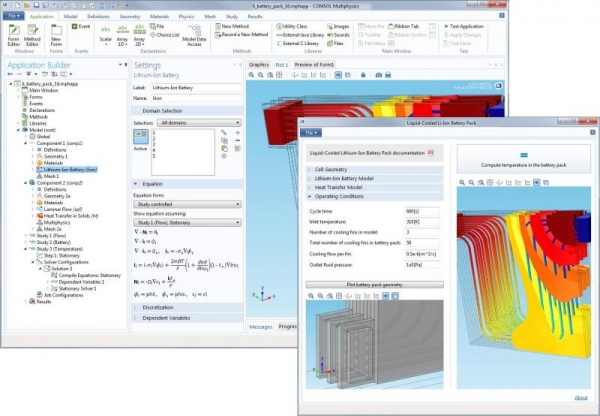Zoom in on the Graphics window

pyautogui.click(x=251, y=75)
